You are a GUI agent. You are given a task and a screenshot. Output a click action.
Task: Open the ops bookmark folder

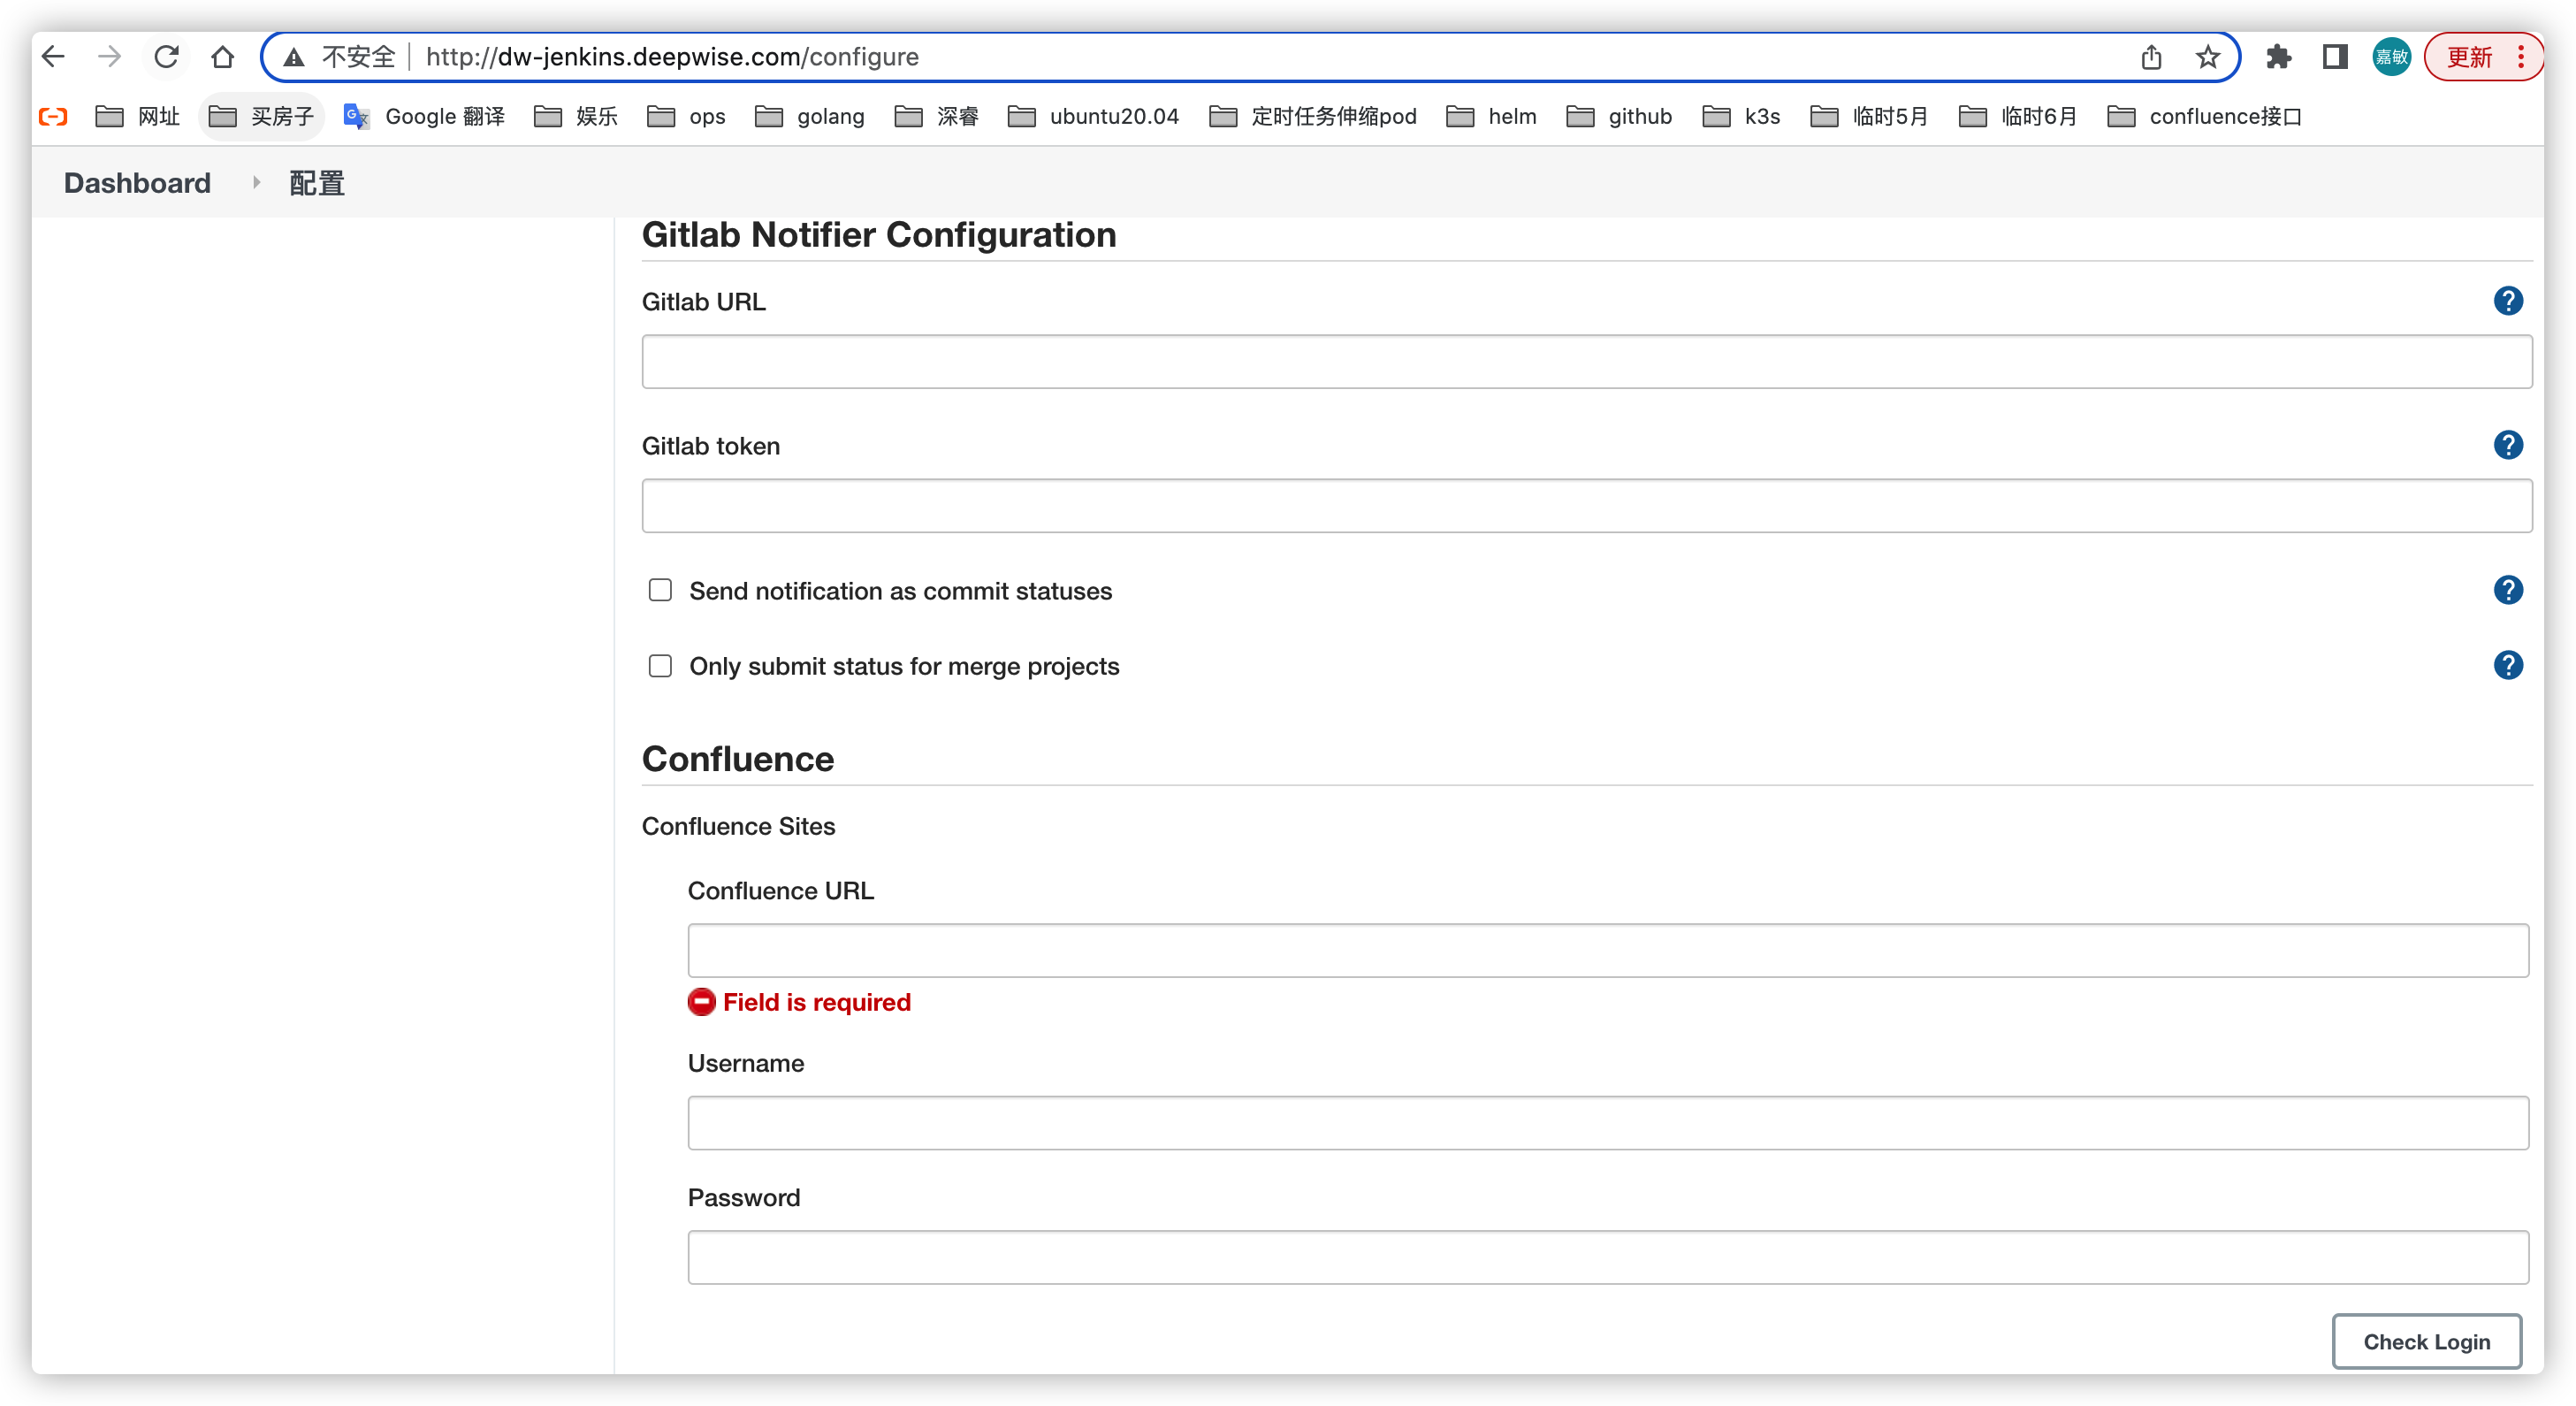[686, 117]
